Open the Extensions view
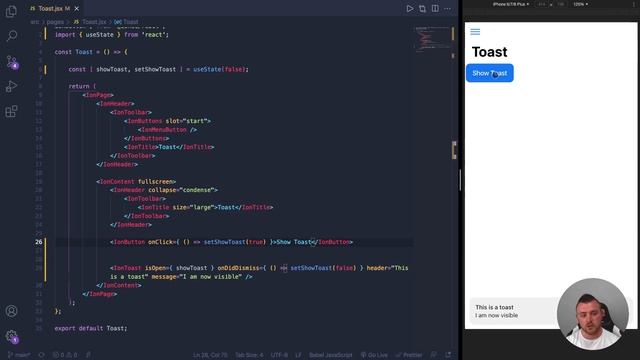Image resolution: width=640 pixels, height=360 pixels. click(x=11, y=111)
